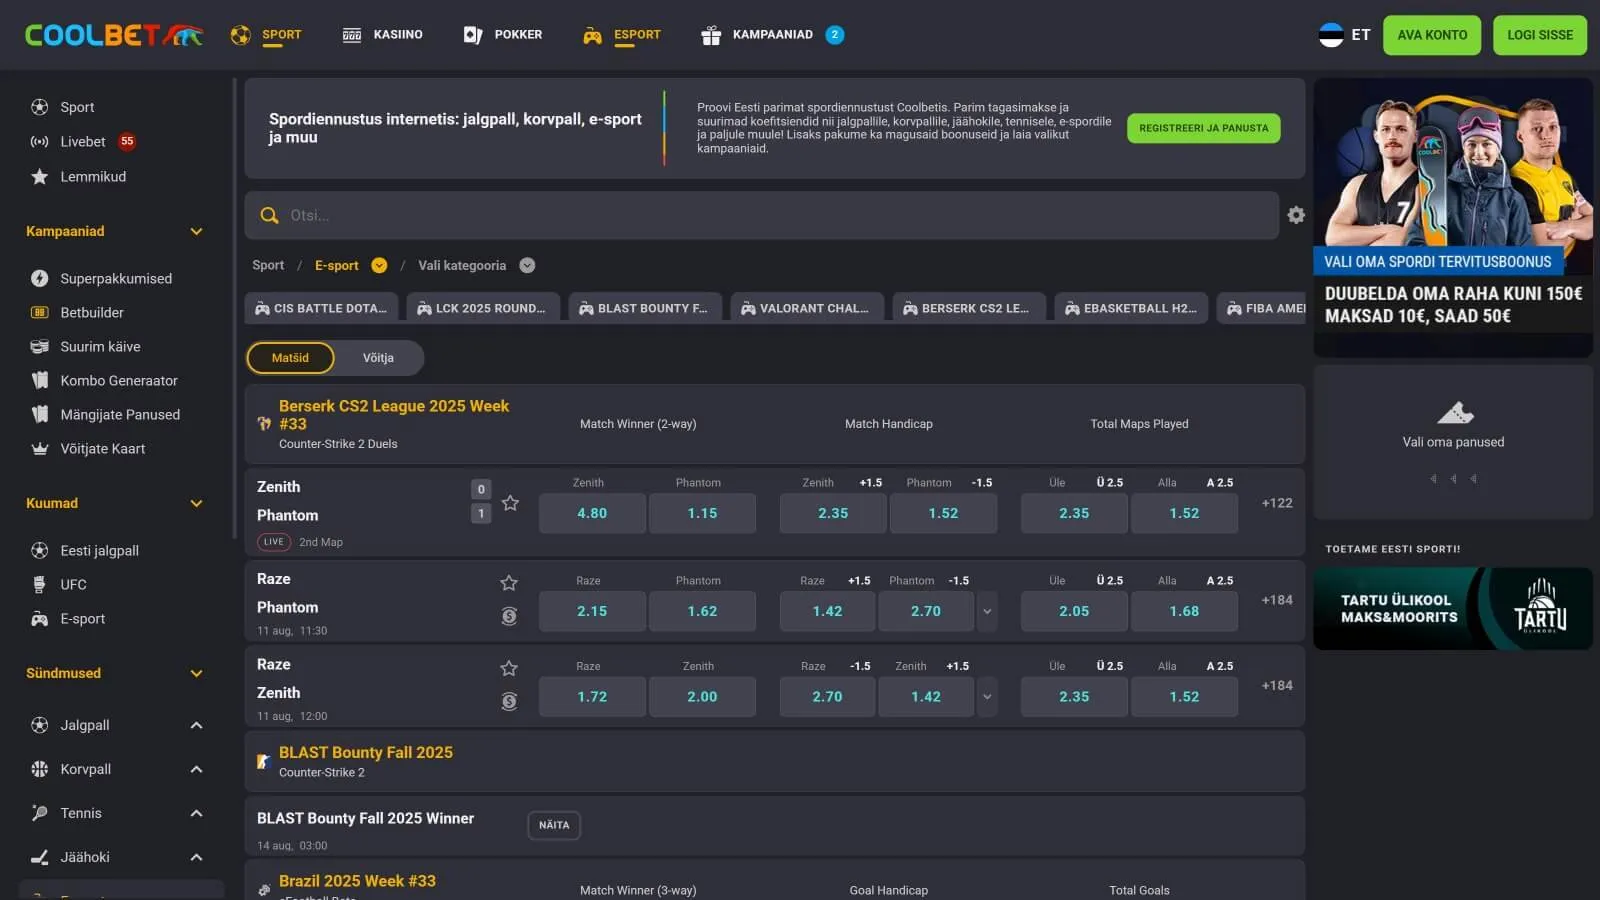The width and height of the screenshot is (1600, 900).
Task: Open BLAST Bounty Fall 2025 league link
Action: [366, 752]
